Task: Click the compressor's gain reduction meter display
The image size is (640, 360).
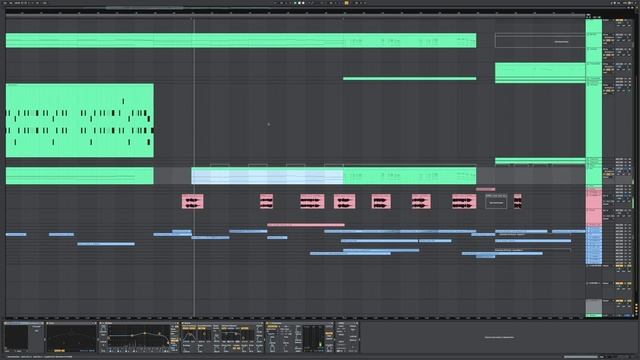Action: [314, 338]
